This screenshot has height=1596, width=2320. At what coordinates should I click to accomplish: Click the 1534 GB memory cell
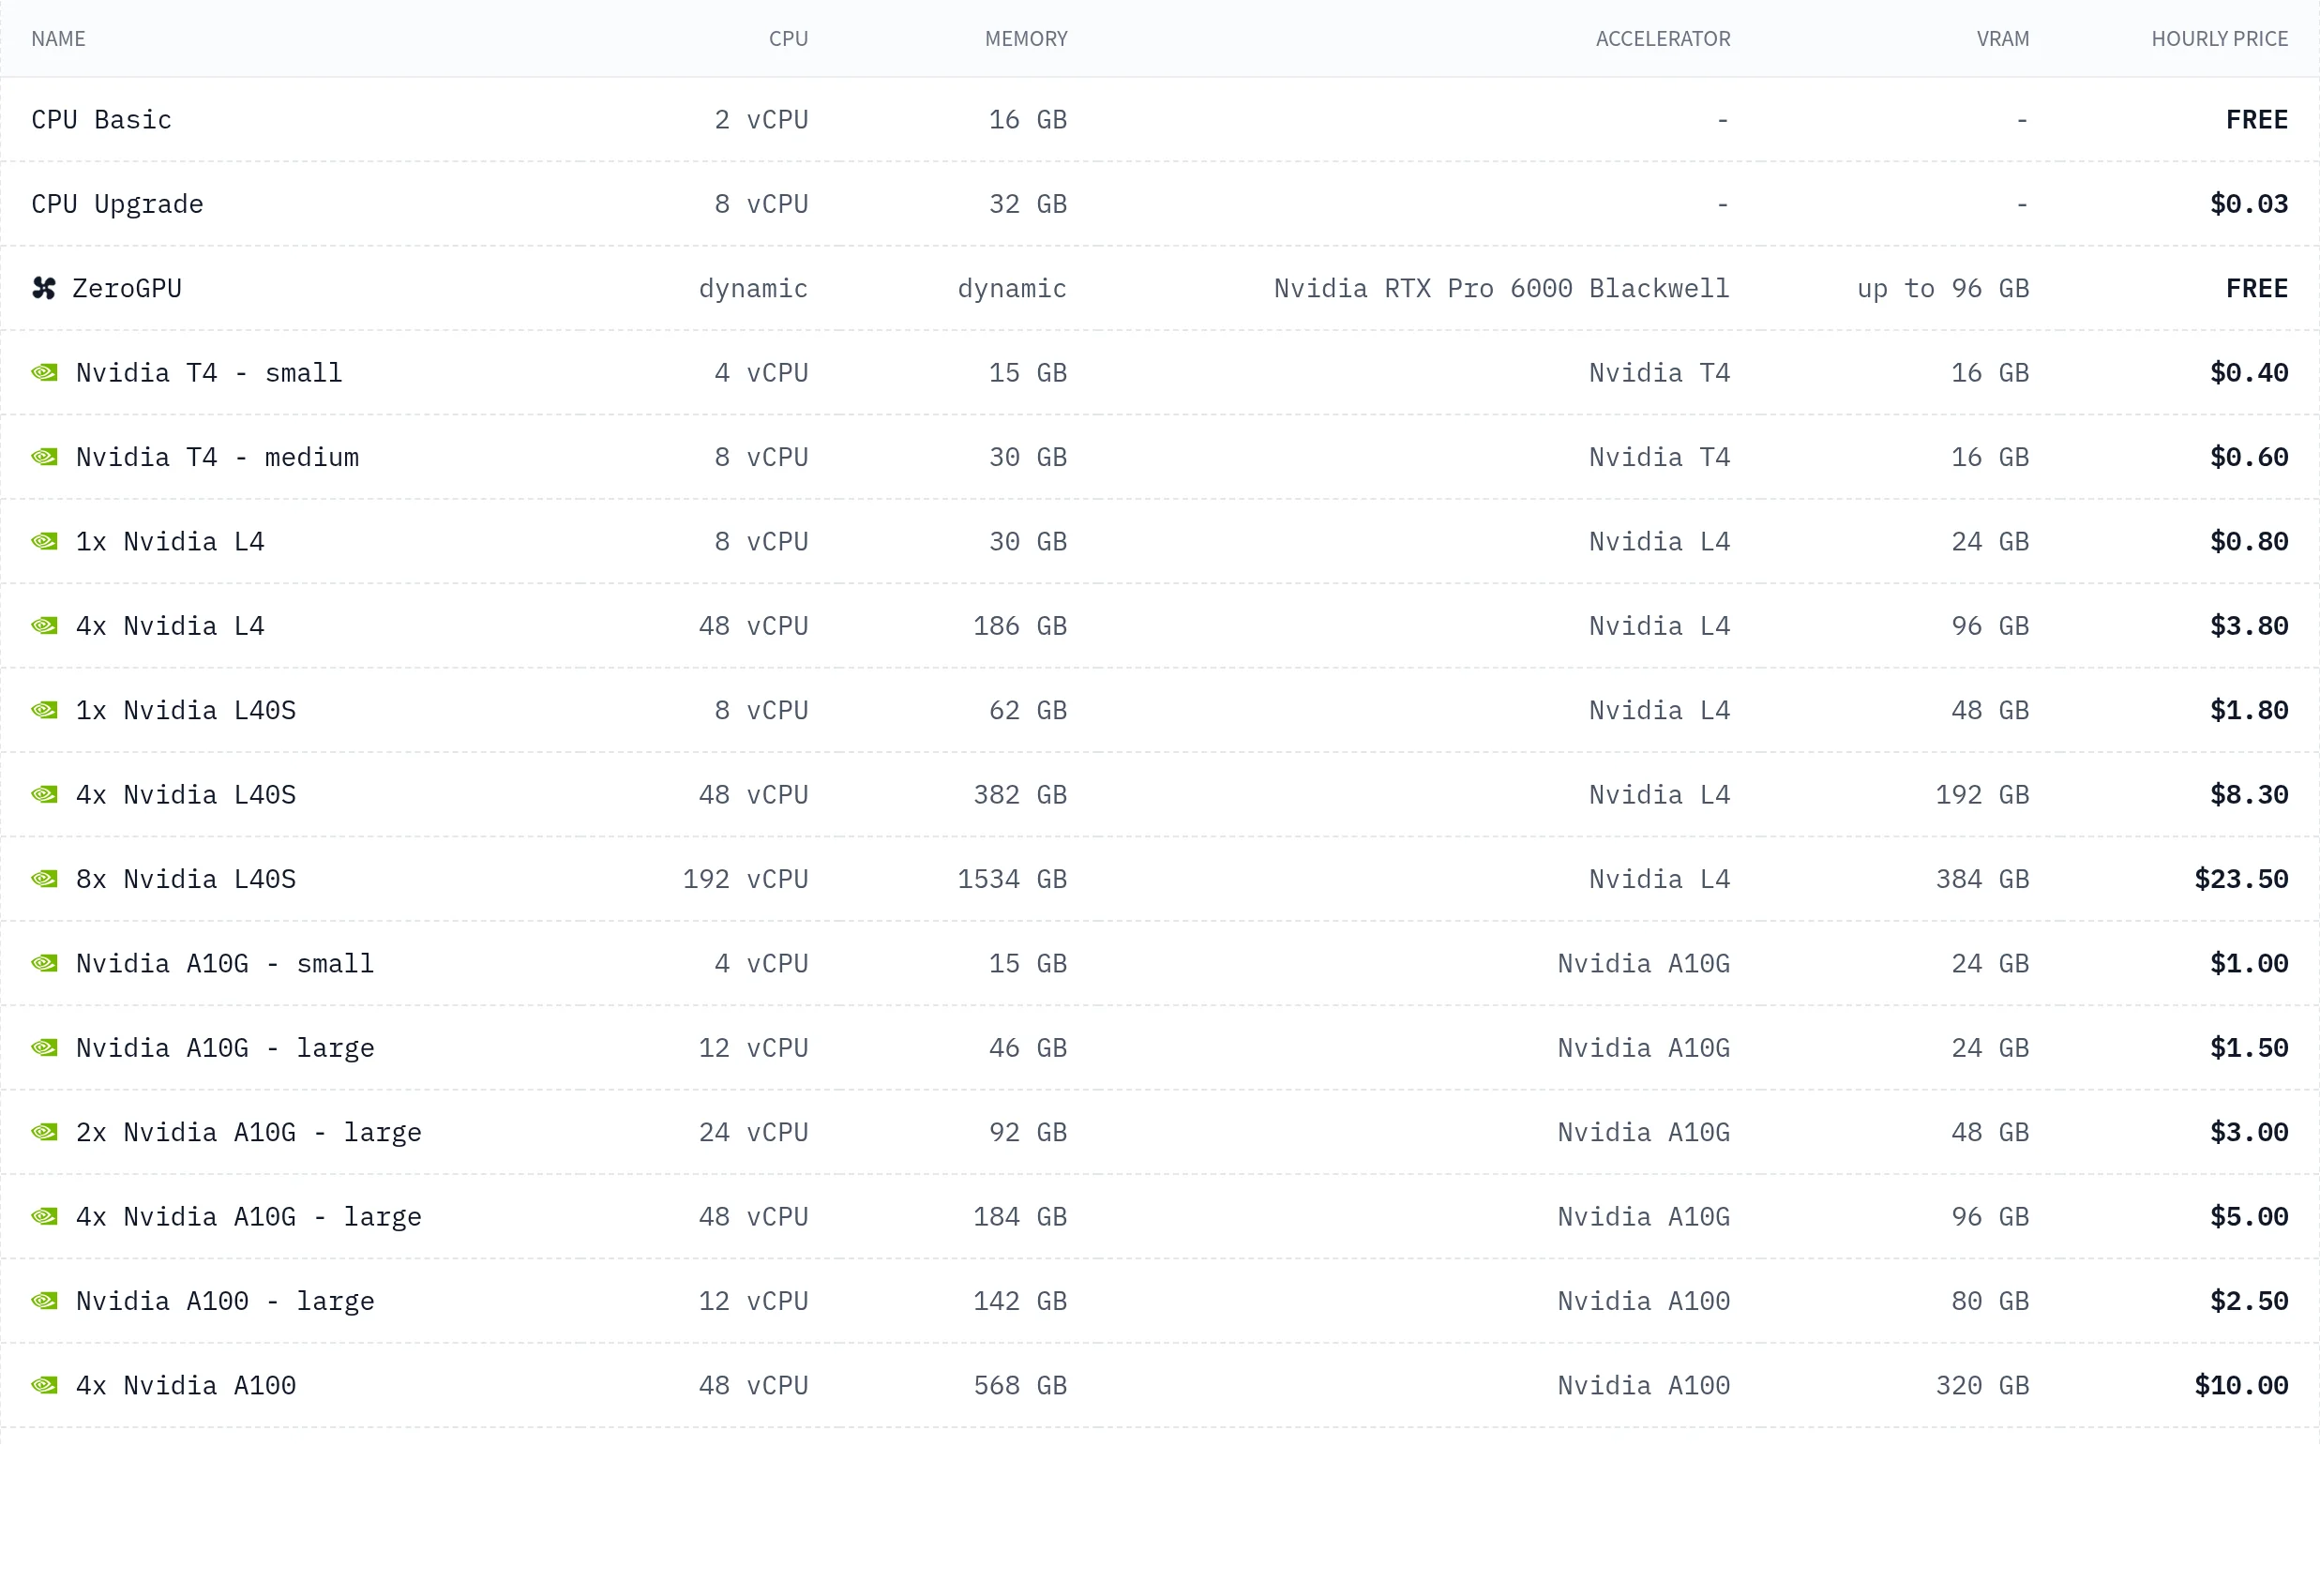point(1012,879)
